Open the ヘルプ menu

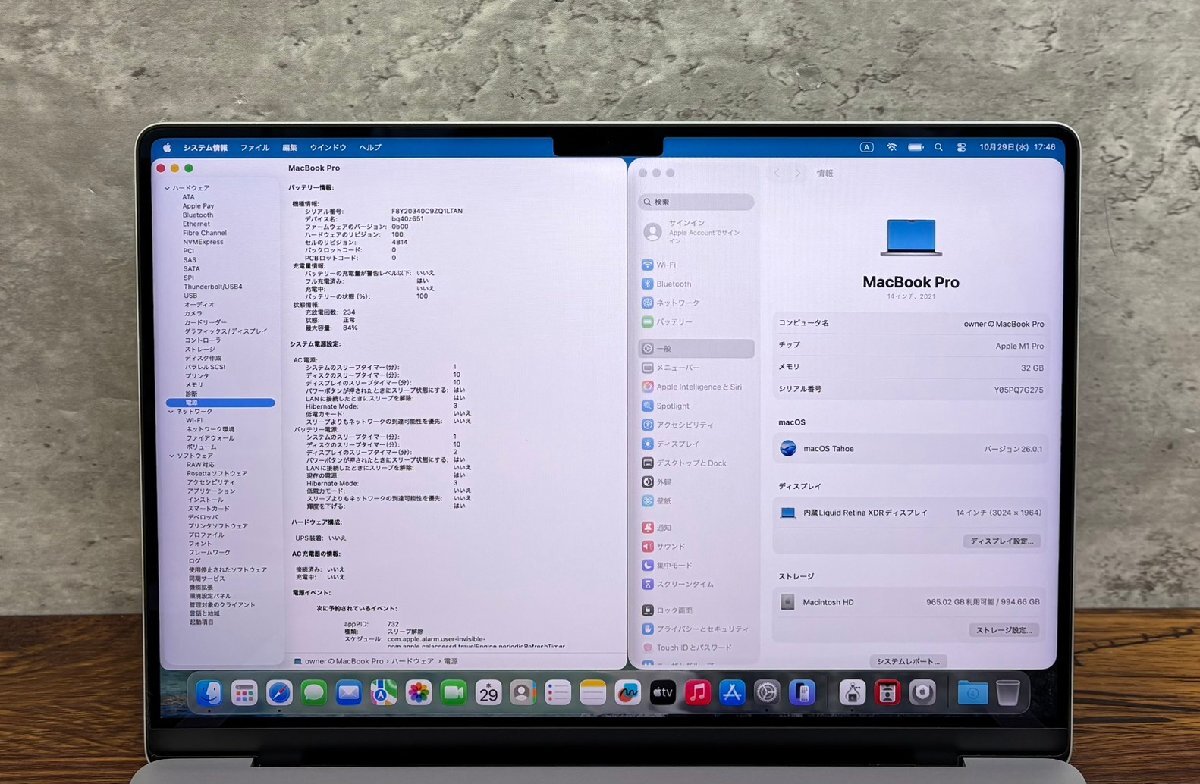point(370,147)
